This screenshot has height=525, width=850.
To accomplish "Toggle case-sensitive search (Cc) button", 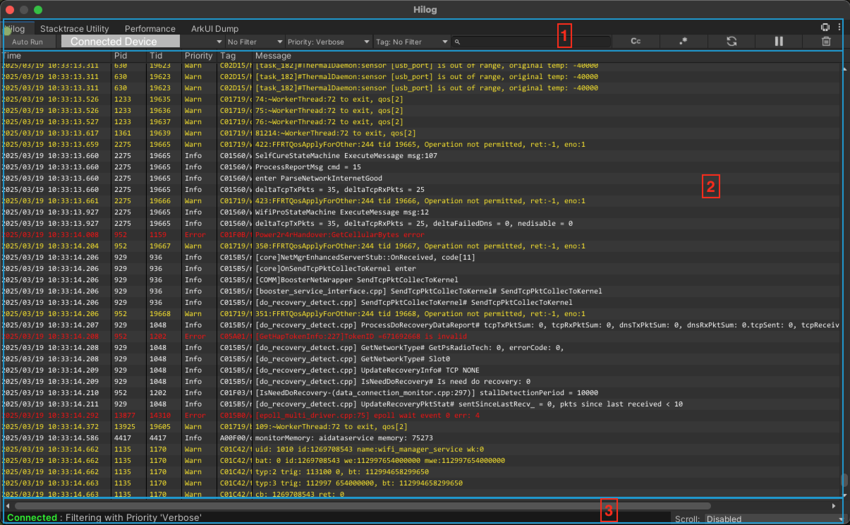I will [635, 42].
